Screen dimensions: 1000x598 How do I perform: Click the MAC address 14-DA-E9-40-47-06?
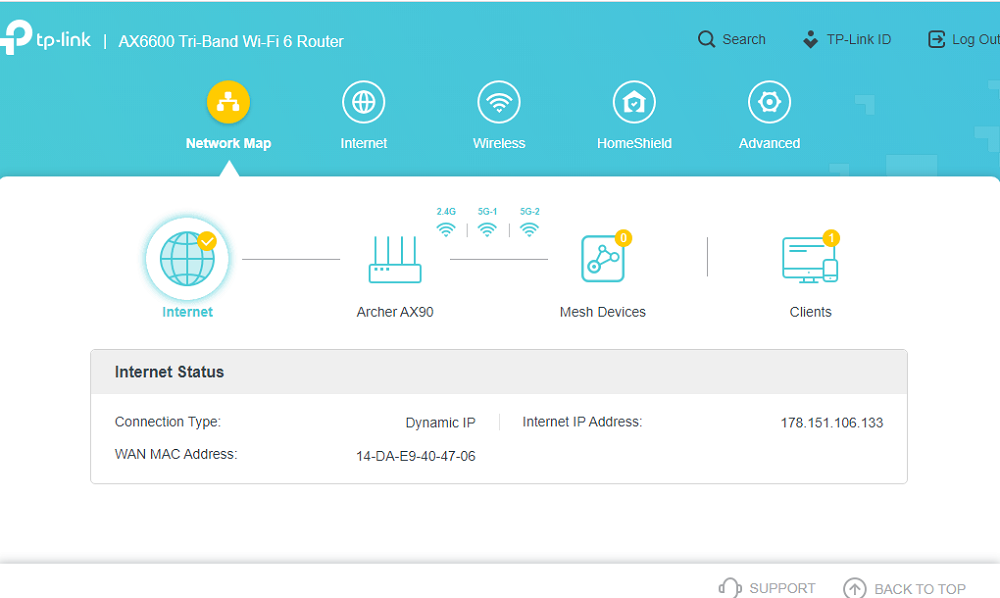415,456
